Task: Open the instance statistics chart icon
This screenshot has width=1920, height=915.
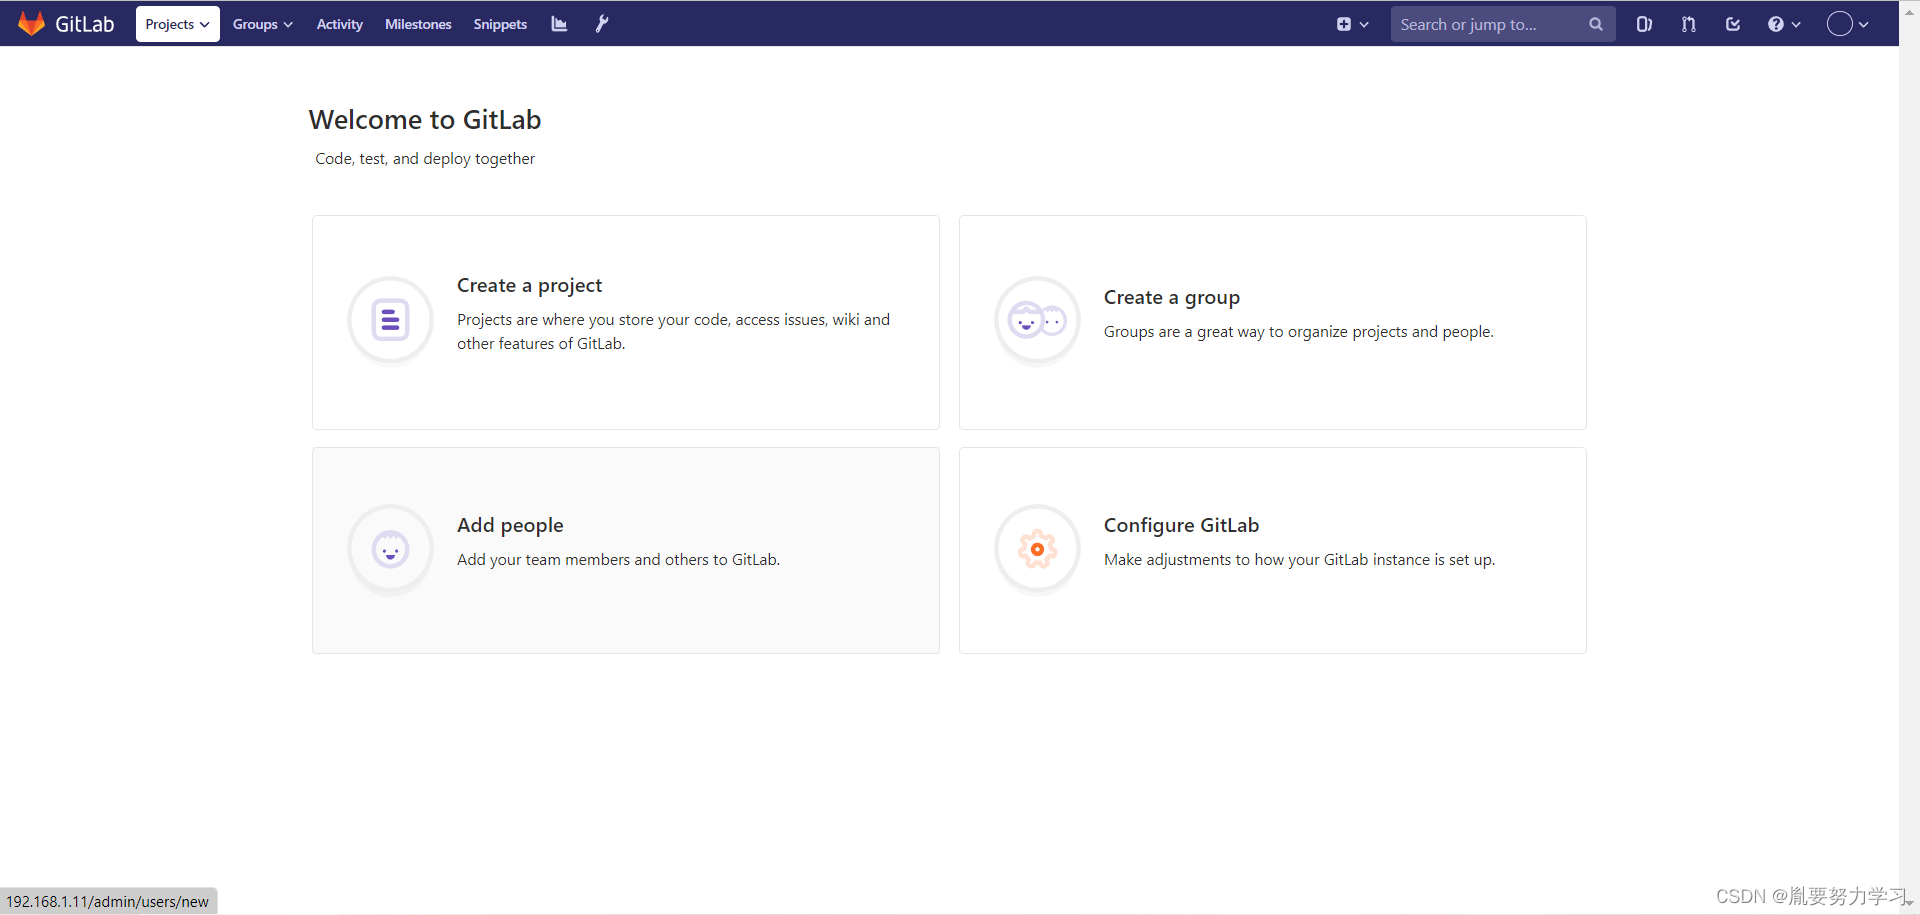Action: point(559,24)
